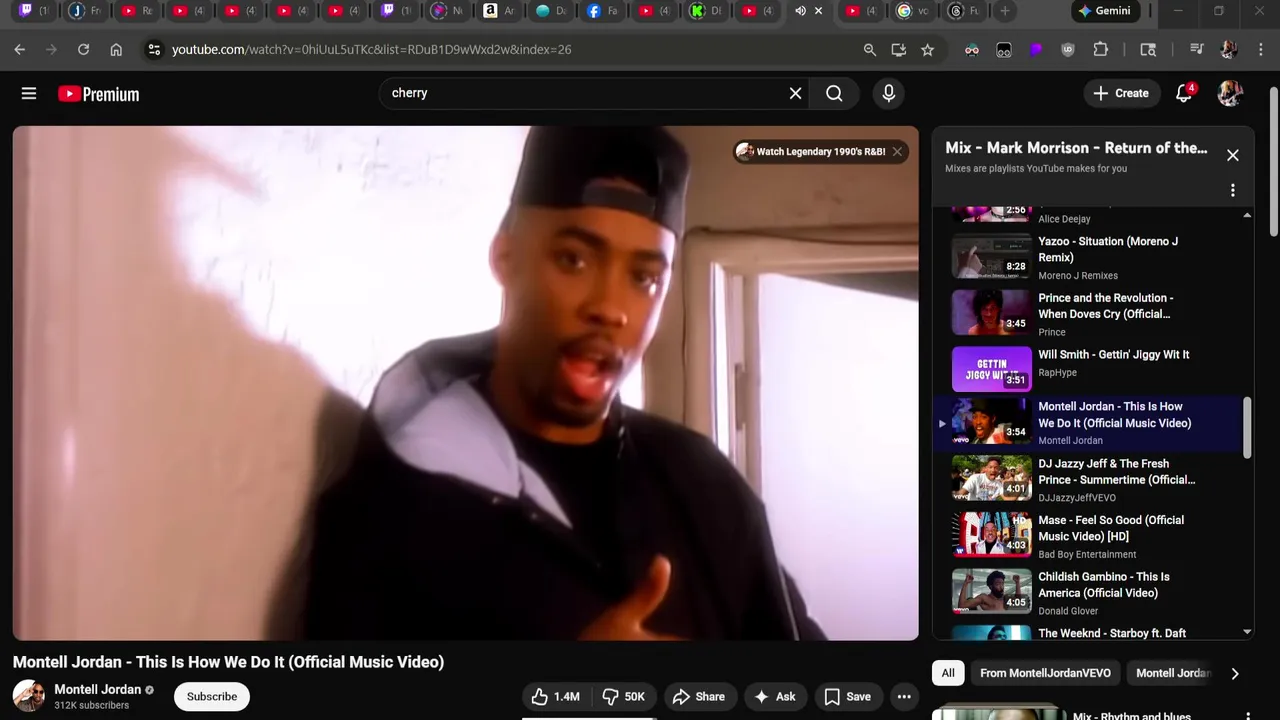Play Mase - Feel So Good
The image size is (1280, 720).
[x=1092, y=536]
